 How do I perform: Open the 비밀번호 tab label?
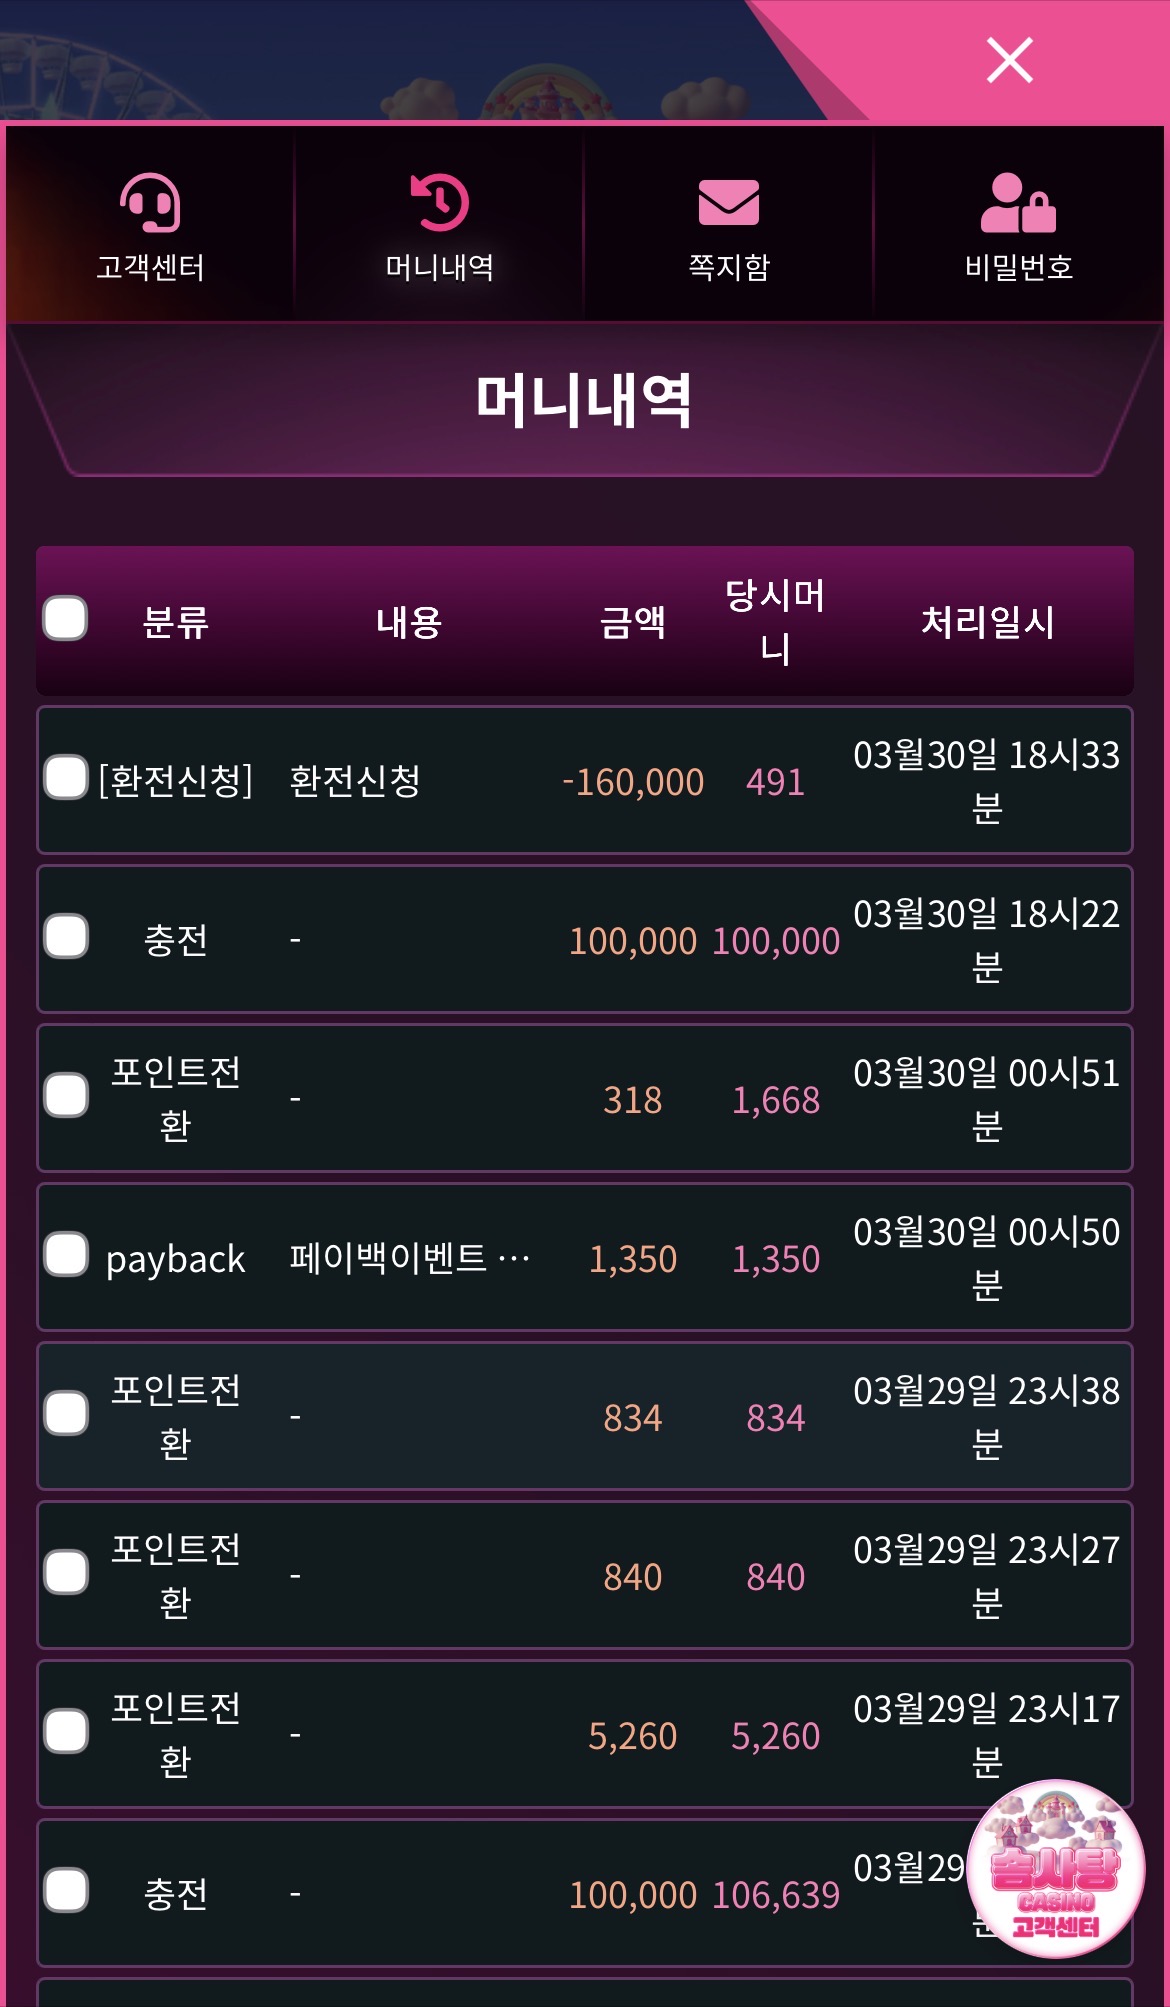(1018, 267)
